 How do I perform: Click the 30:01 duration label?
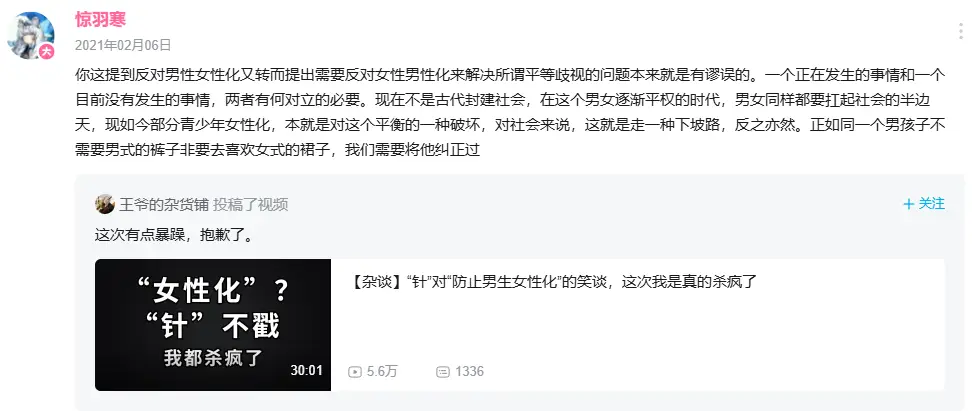click(x=306, y=371)
